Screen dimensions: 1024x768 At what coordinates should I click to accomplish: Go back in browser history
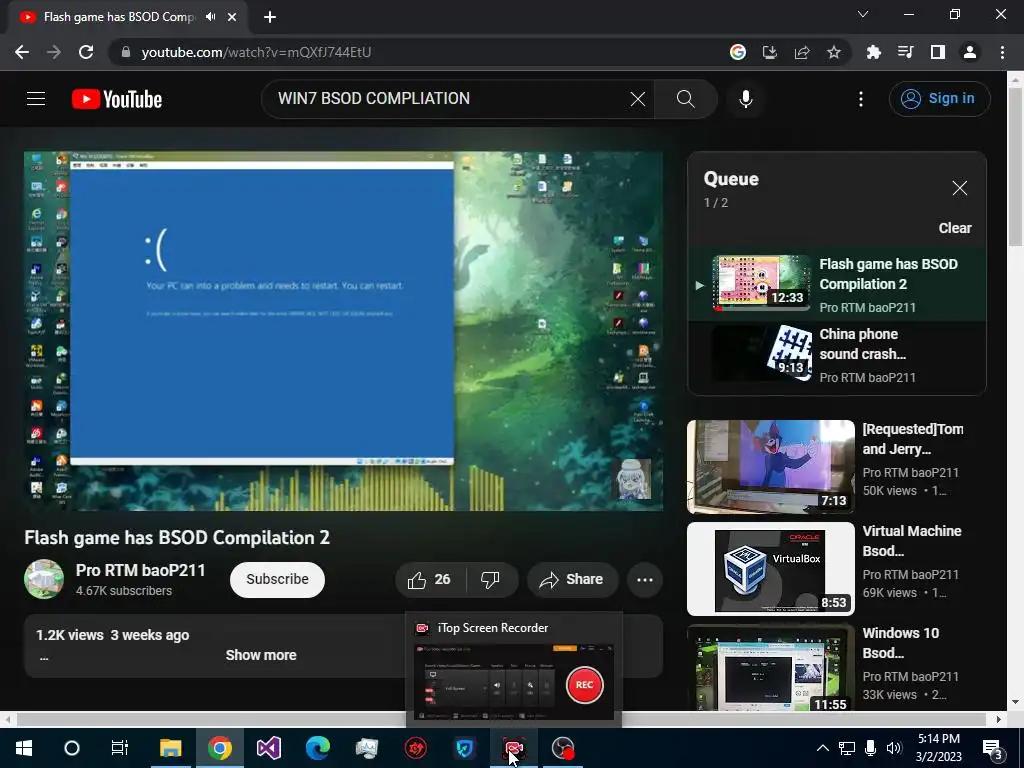pos(22,52)
